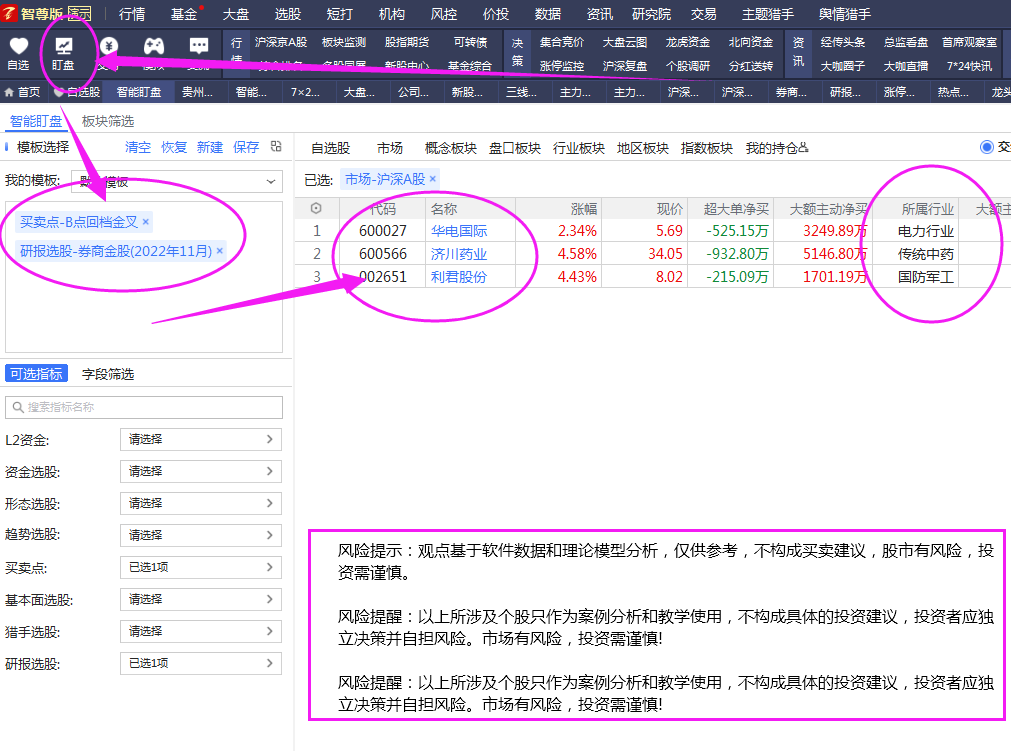Sort by the 现价 column header

pyautogui.click(x=669, y=209)
